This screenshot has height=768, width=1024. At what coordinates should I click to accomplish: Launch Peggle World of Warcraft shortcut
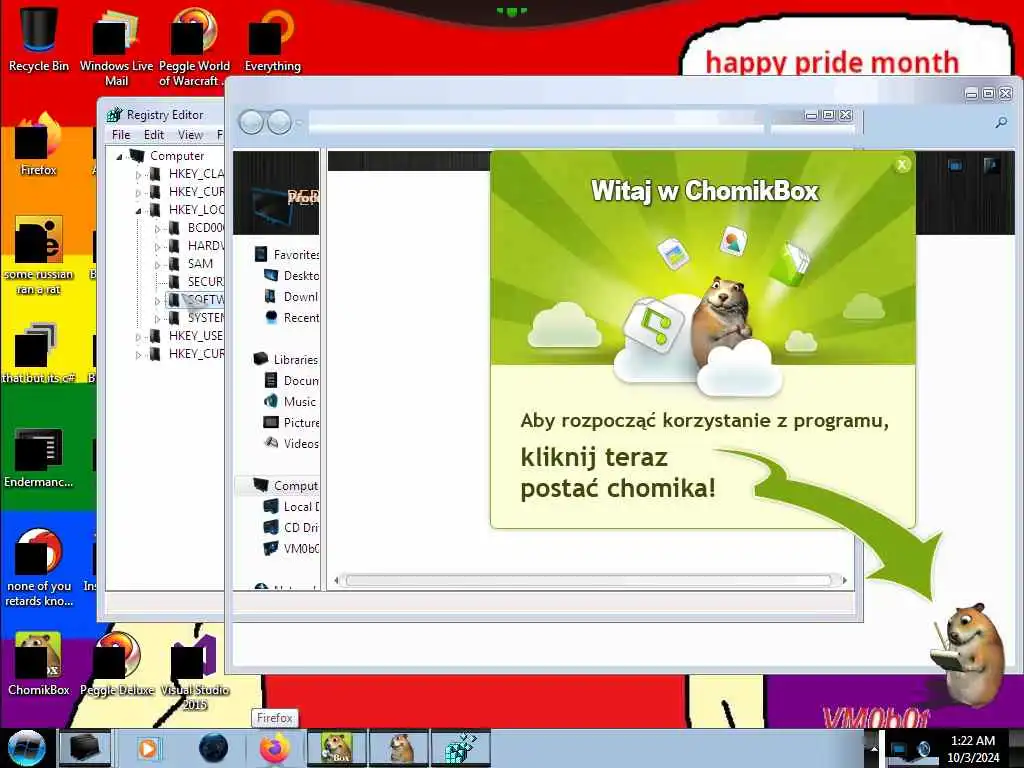click(x=194, y=47)
